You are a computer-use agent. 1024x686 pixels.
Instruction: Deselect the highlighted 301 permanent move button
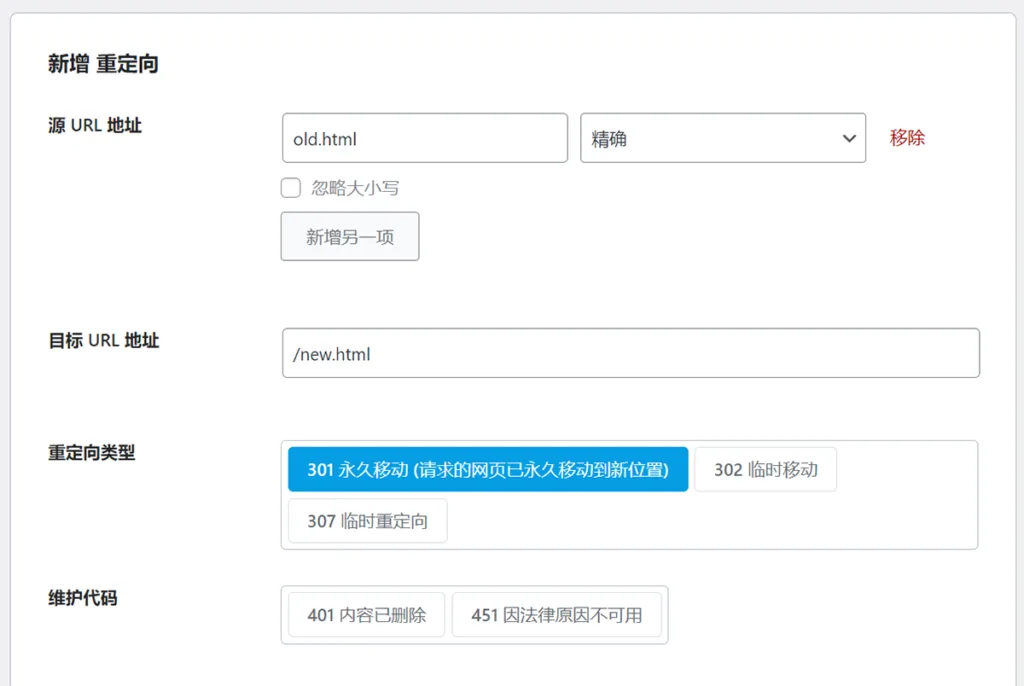click(488, 468)
